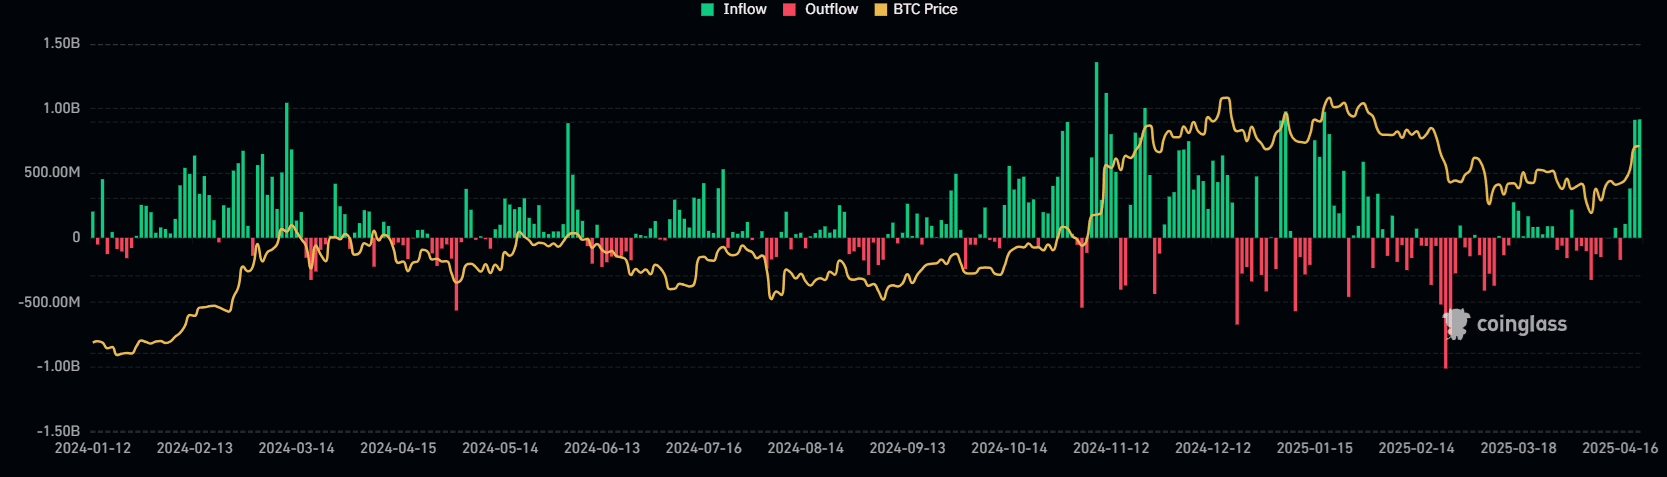Click the 1.50B y-axis label
This screenshot has width=1667, height=477.
(61, 44)
